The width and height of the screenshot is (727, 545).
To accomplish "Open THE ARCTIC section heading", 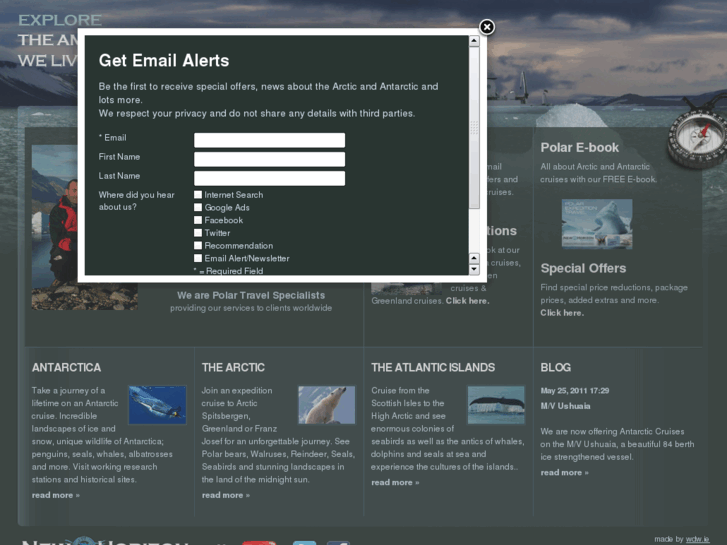I will pos(233,367).
